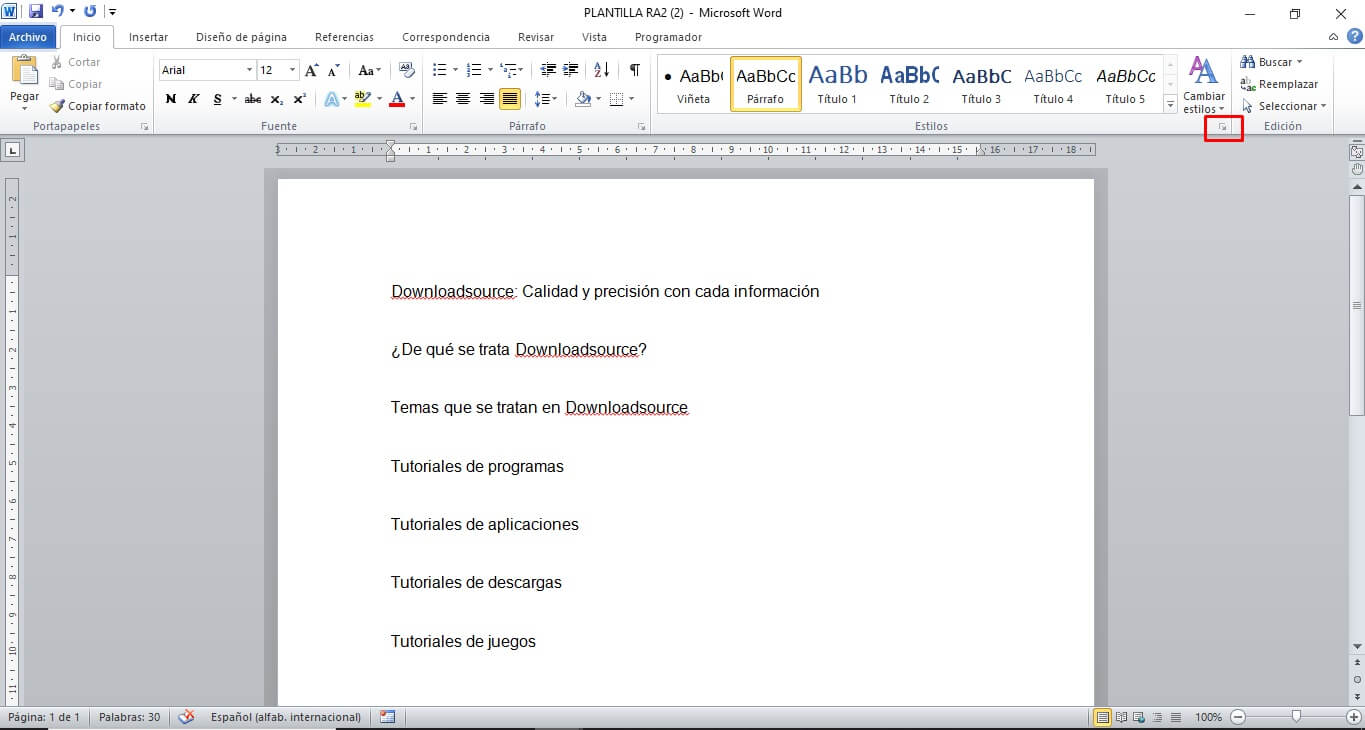Open the Change Case (Aa) dropdown
Screen dimensions: 1365x730
(369, 70)
